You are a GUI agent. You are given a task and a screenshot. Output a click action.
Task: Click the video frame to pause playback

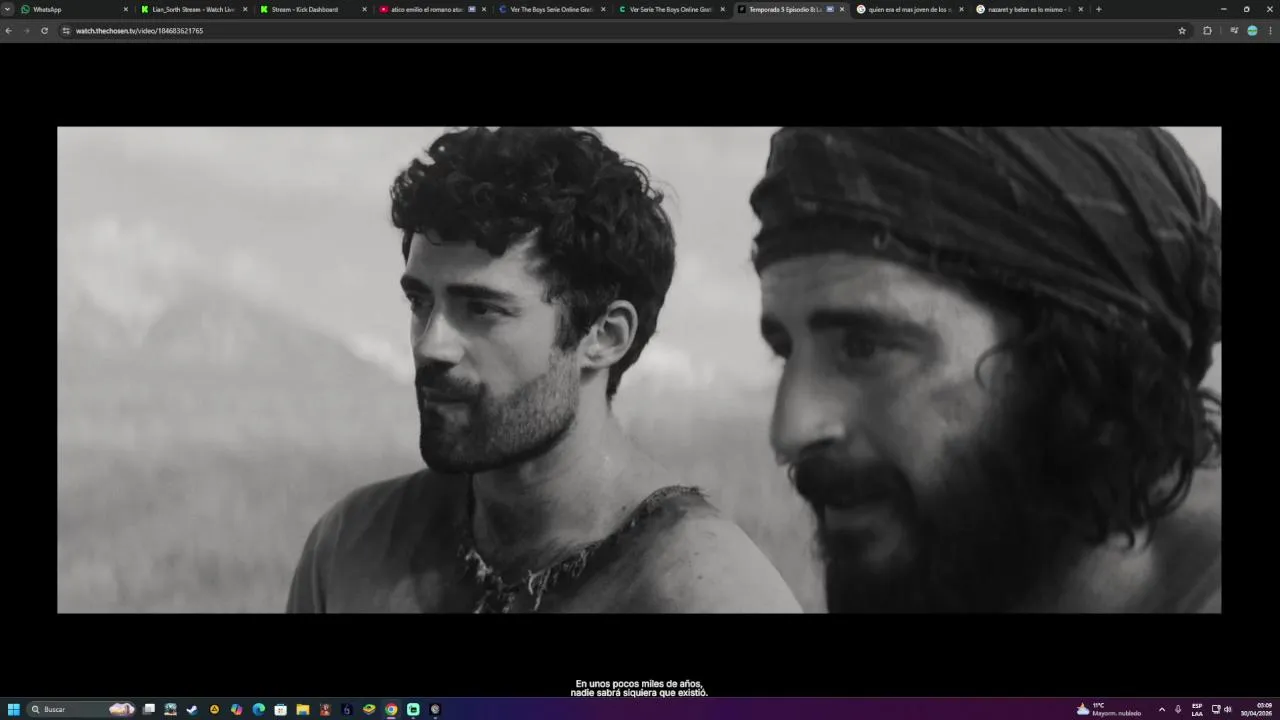639,369
